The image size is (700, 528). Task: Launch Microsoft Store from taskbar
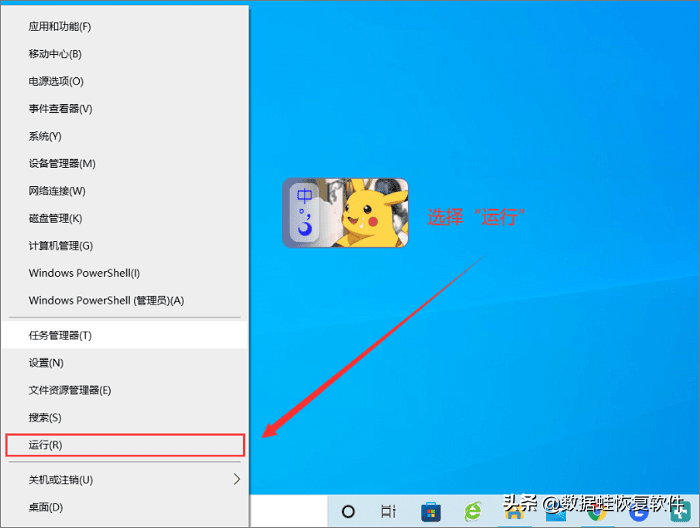point(431,511)
